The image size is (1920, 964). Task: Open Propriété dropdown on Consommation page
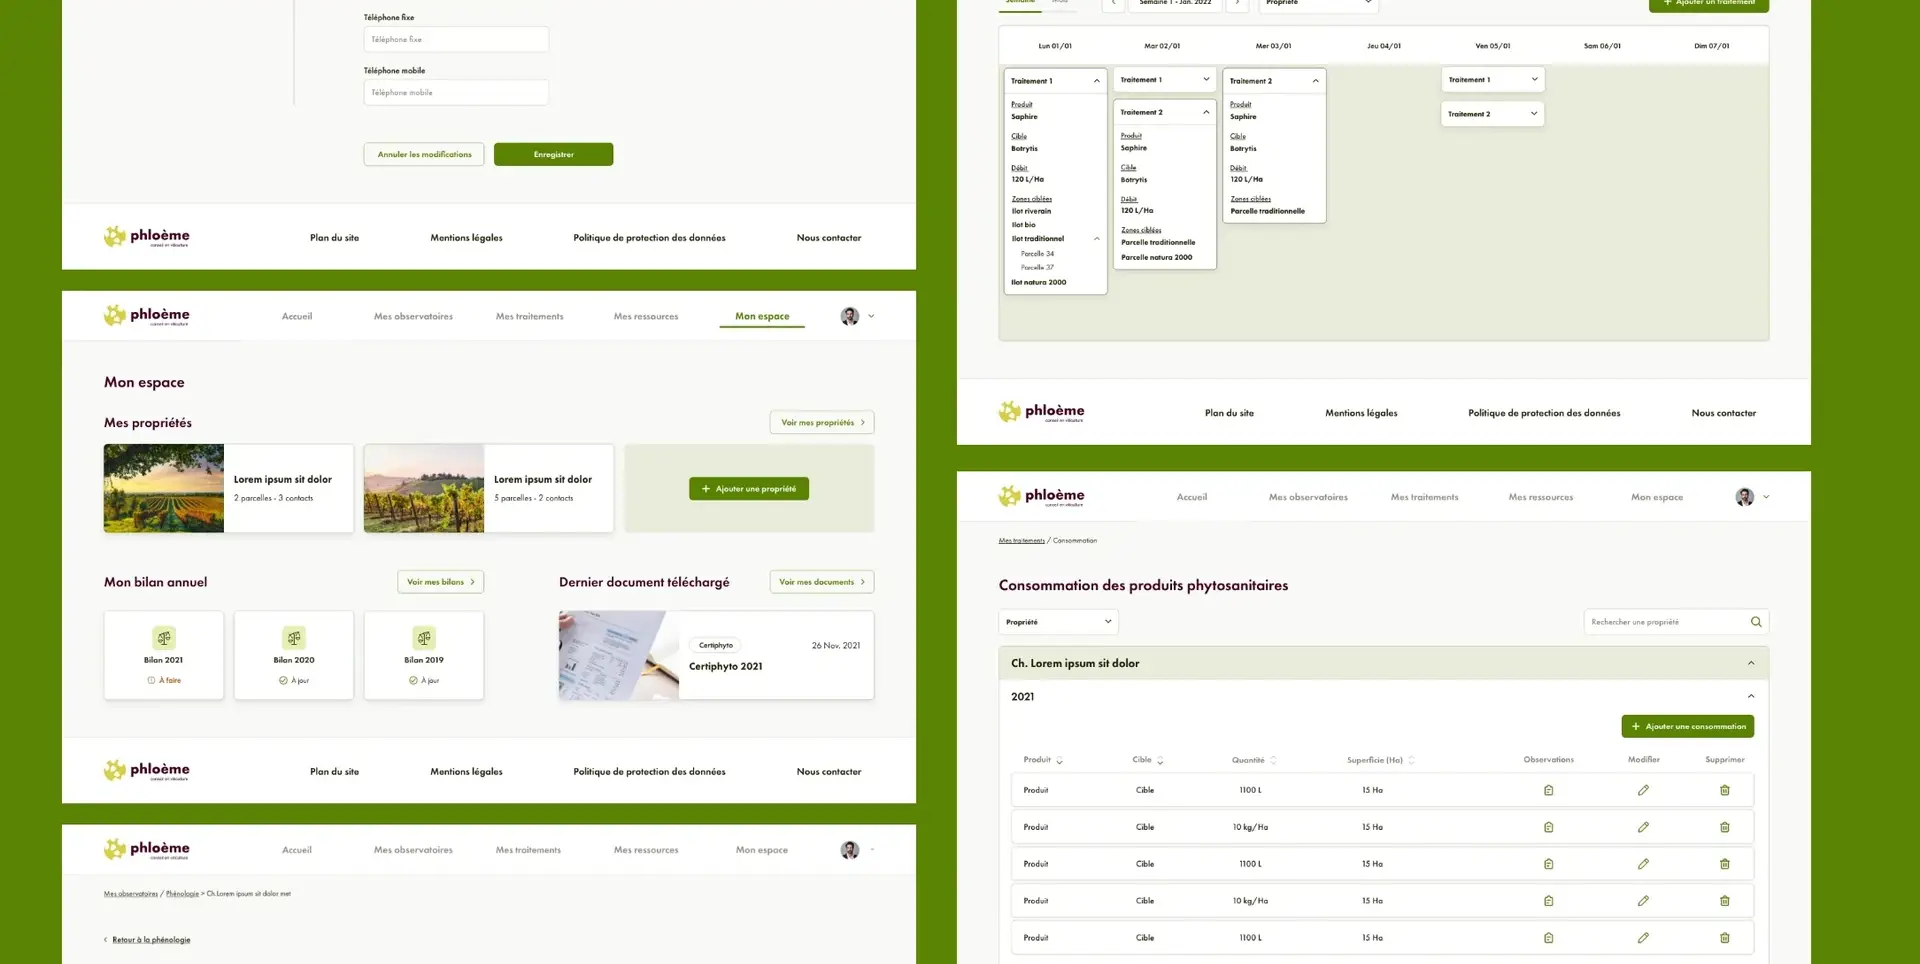(x=1058, y=622)
